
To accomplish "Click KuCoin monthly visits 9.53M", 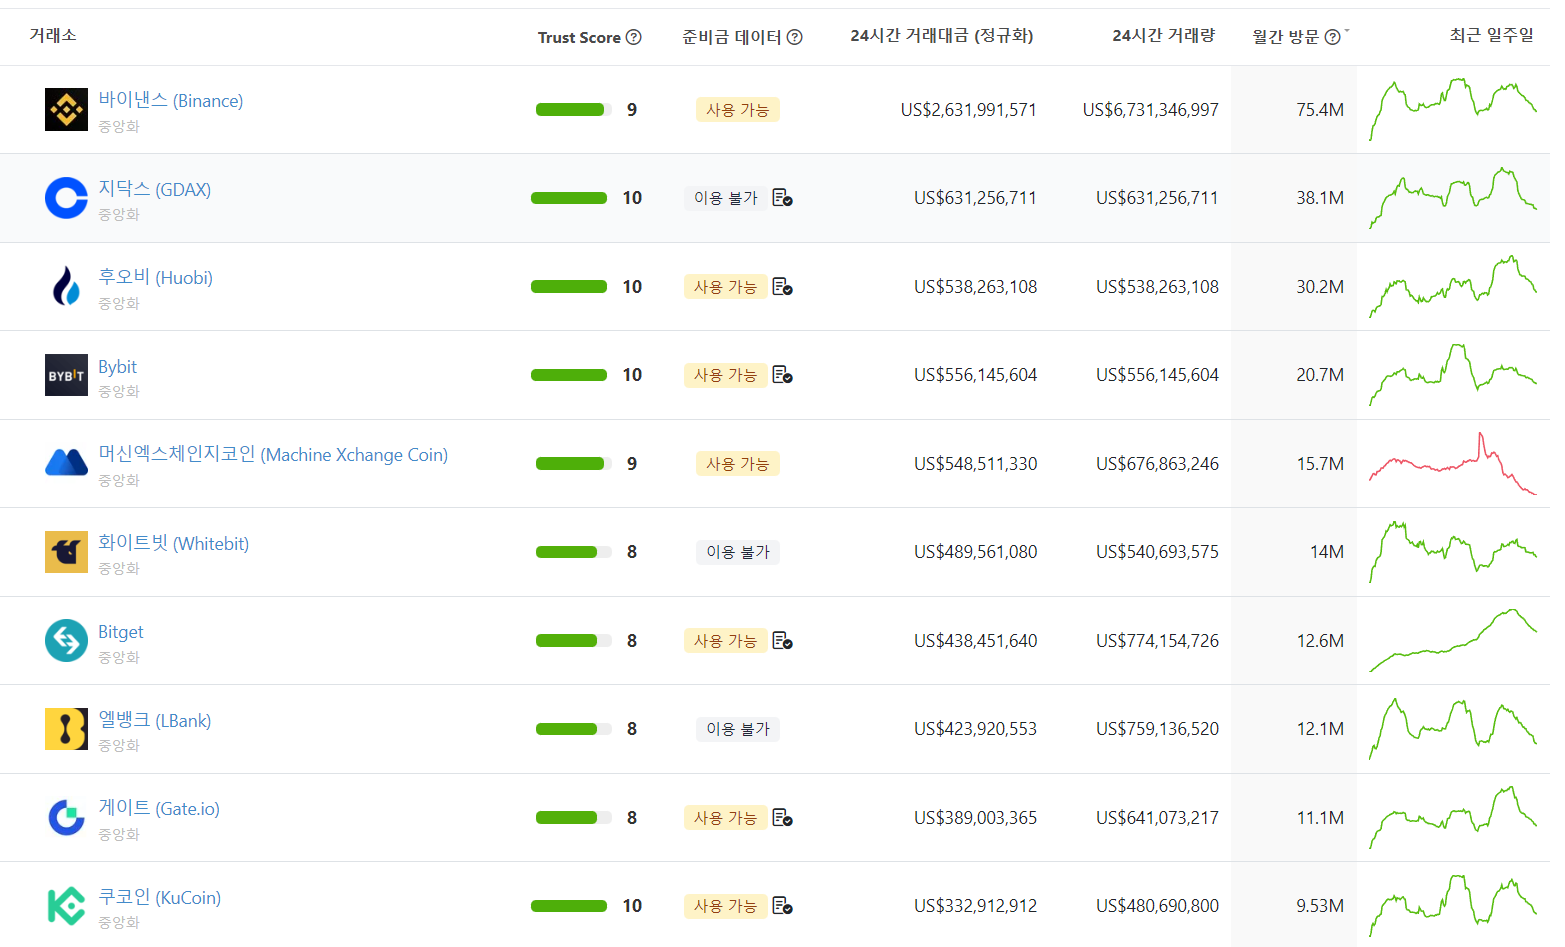I will click(x=1320, y=906).
